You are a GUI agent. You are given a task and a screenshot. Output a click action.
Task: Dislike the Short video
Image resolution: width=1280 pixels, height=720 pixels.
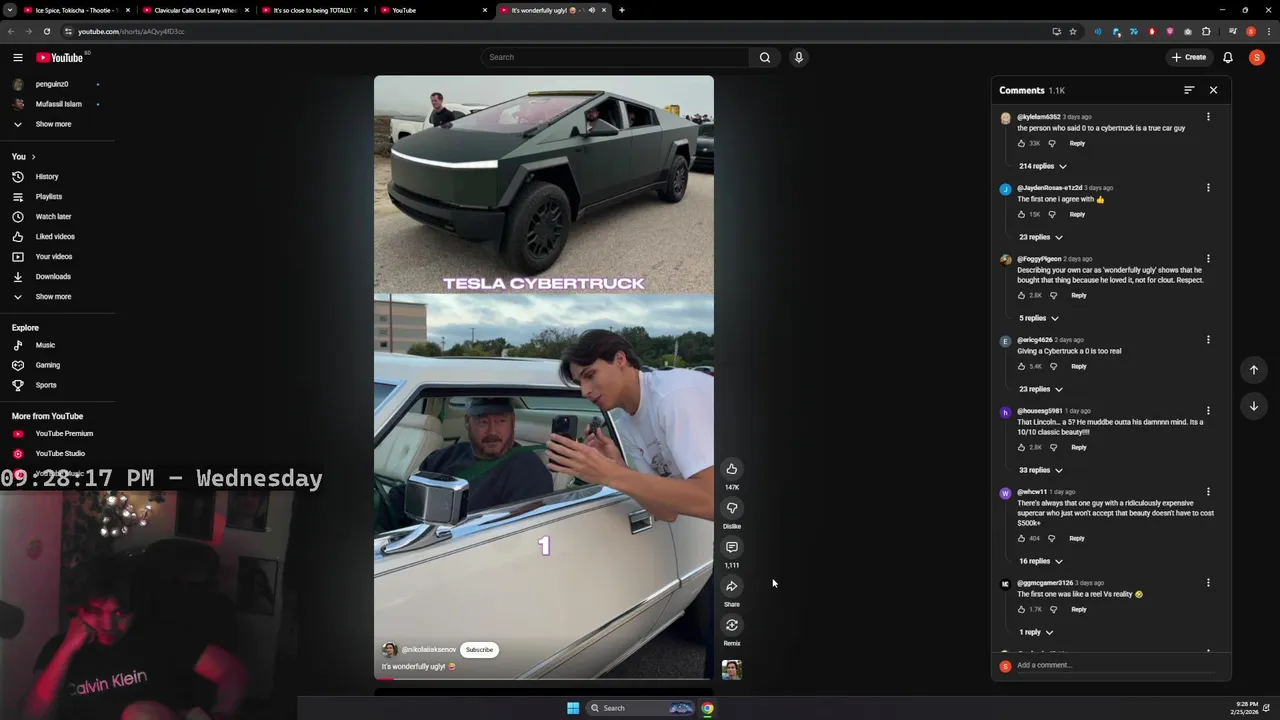click(x=732, y=508)
